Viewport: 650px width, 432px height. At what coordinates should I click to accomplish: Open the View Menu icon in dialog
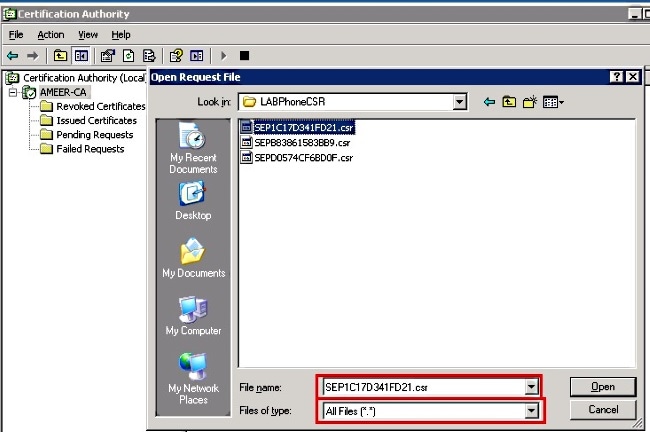(x=553, y=102)
